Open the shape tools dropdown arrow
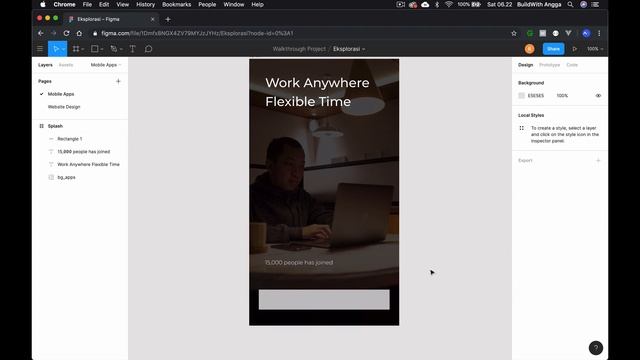Image resolution: width=640 pixels, height=360 pixels. (102, 49)
